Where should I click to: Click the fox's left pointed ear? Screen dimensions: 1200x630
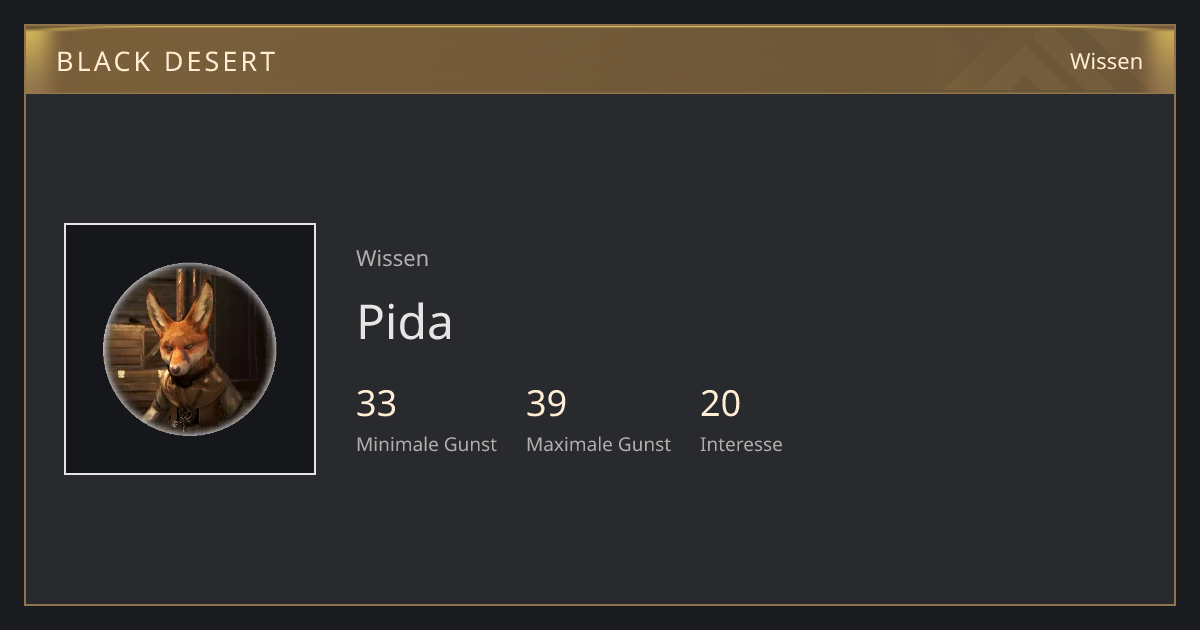[x=159, y=313]
